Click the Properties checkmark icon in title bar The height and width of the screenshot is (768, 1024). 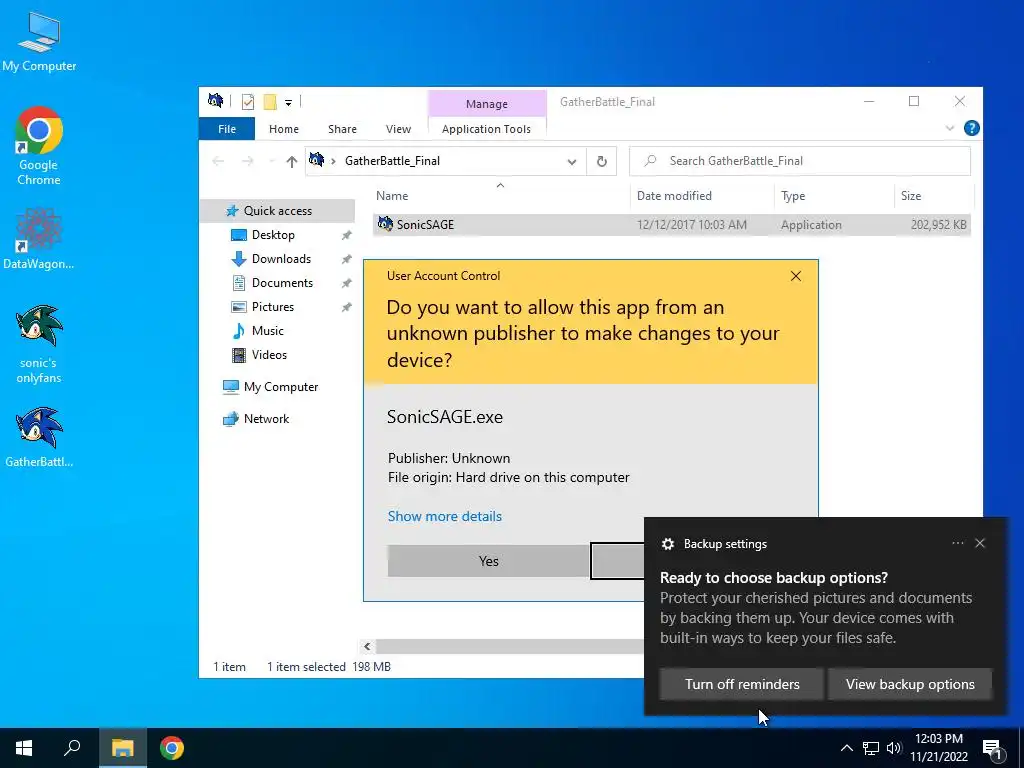click(248, 102)
